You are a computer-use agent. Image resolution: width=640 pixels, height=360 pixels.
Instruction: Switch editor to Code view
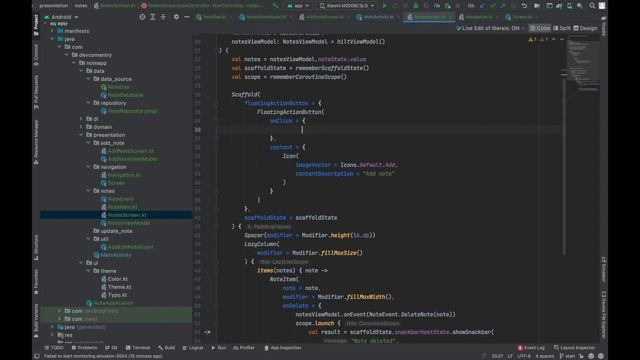(x=540, y=28)
